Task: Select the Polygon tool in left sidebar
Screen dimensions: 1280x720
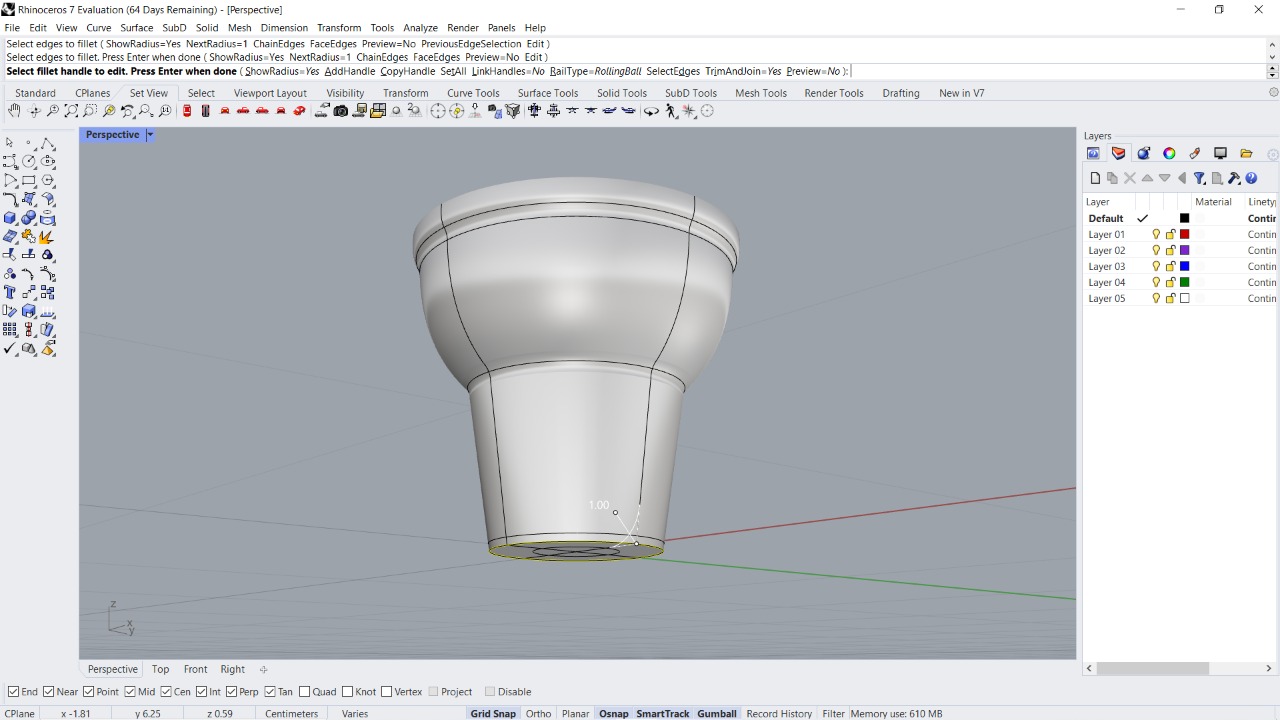Action: click(x=47, y=181)
